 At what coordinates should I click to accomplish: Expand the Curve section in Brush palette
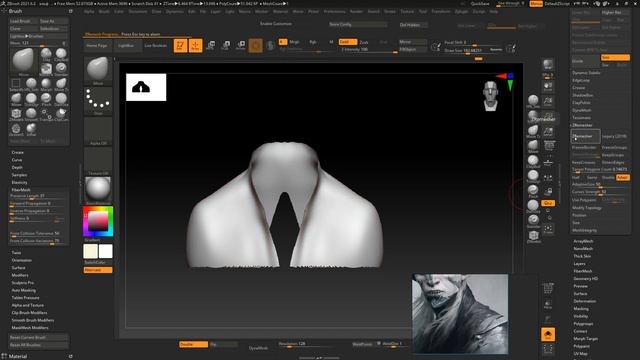(17, 160)
